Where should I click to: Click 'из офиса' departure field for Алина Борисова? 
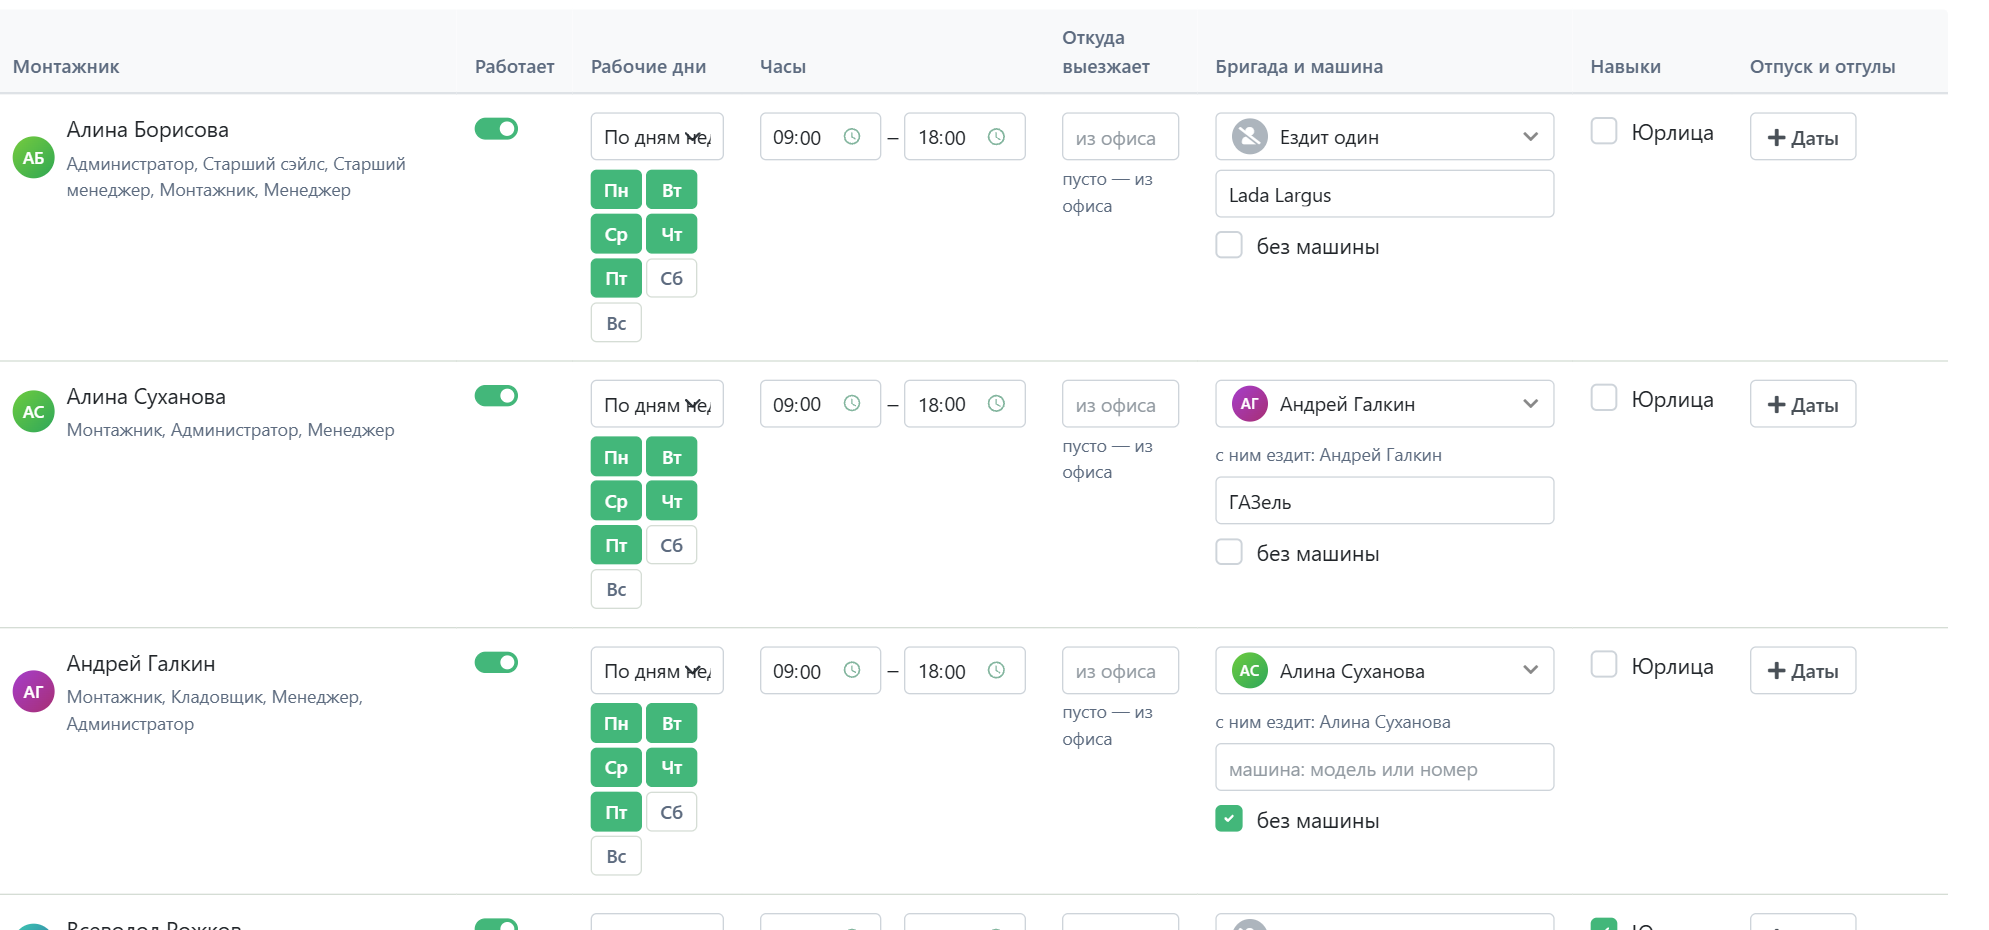(x=1120, y=137)
